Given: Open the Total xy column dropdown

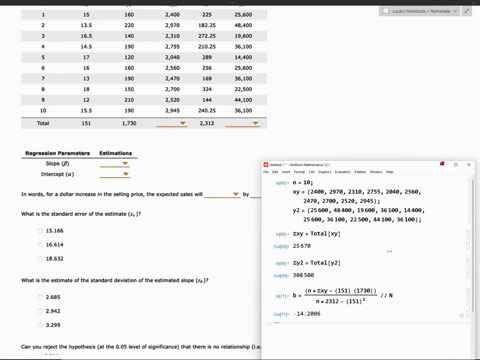Looking at the screenshot, I should pos(172,123).
